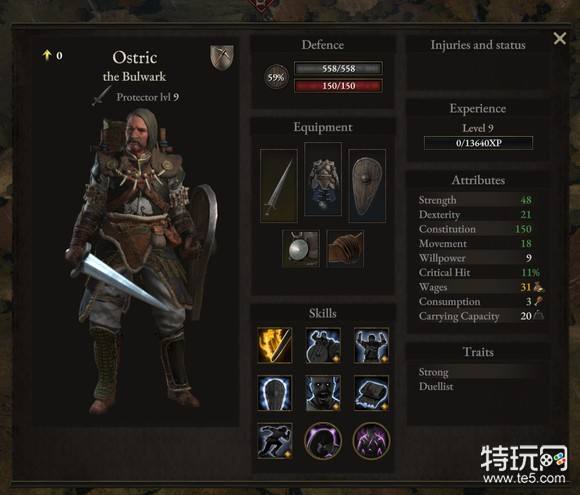The image size is (580, 495).
Task: Select the glowing shield skill icon
Action: click(274, 393)
